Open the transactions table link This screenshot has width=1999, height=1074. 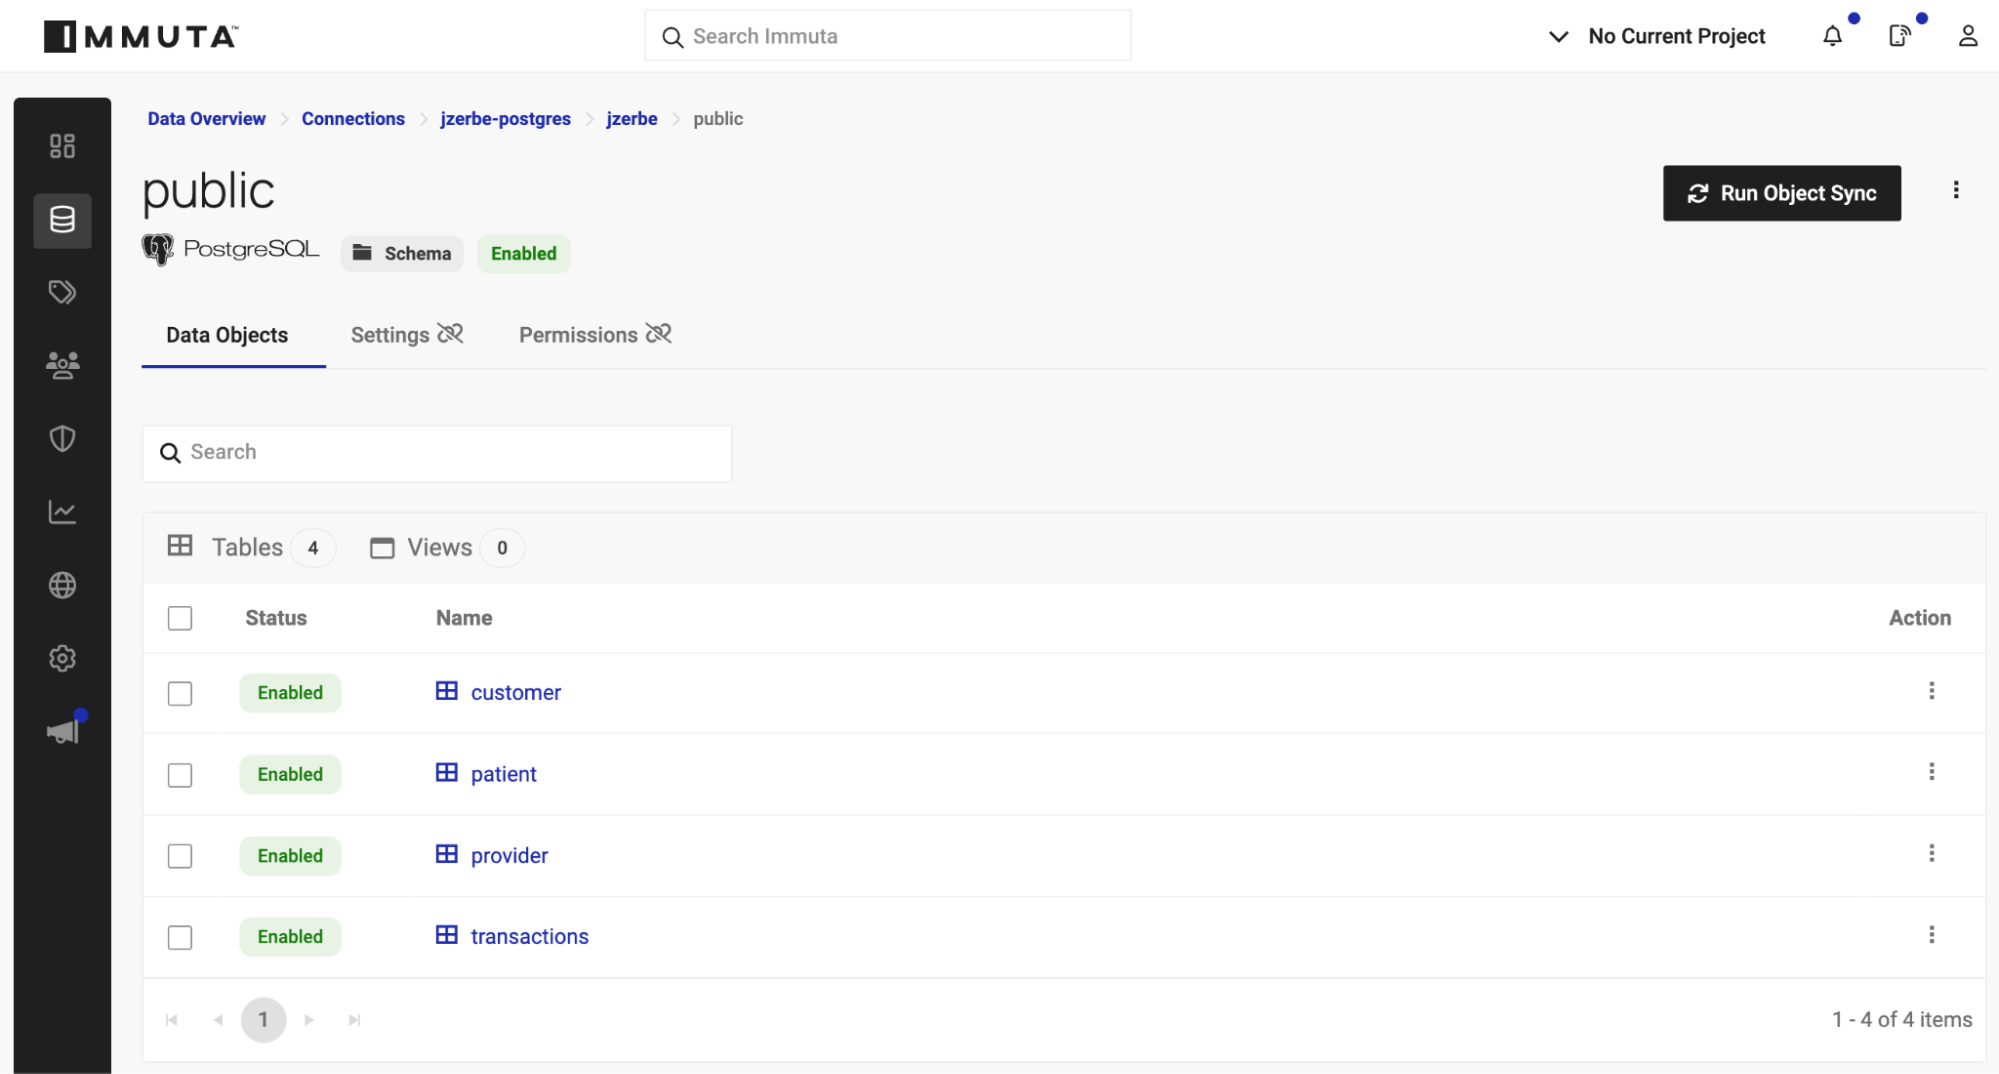tap(530, 936)
